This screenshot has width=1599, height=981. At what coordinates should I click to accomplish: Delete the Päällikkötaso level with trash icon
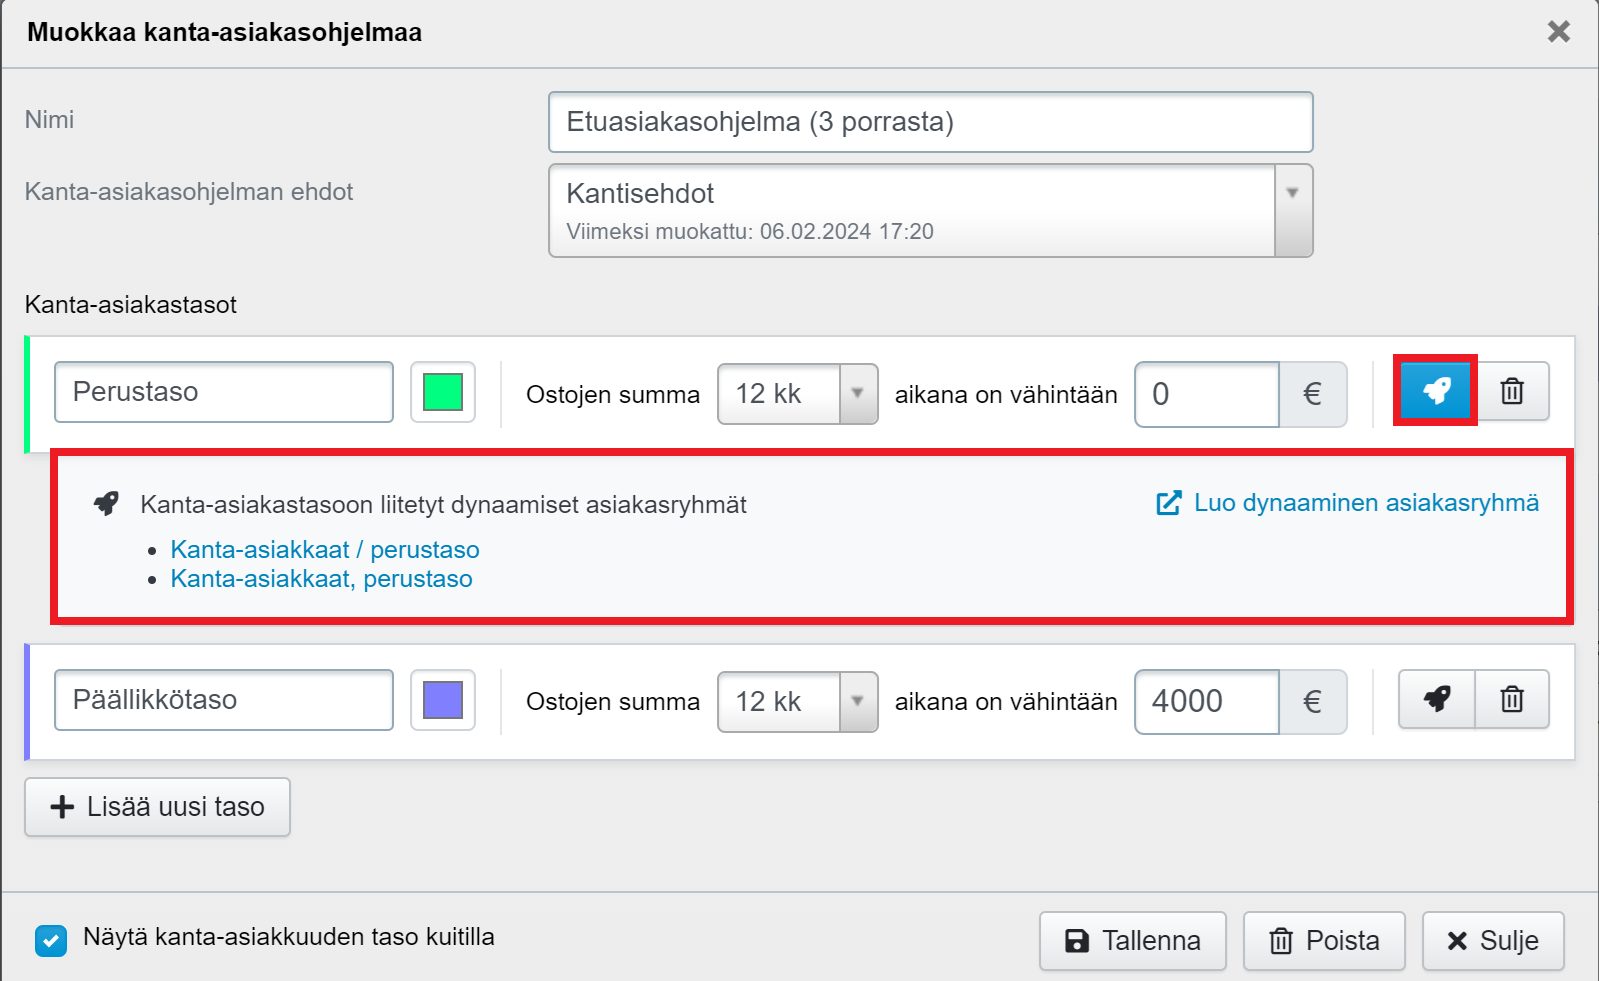click(x=1512, y=699)
